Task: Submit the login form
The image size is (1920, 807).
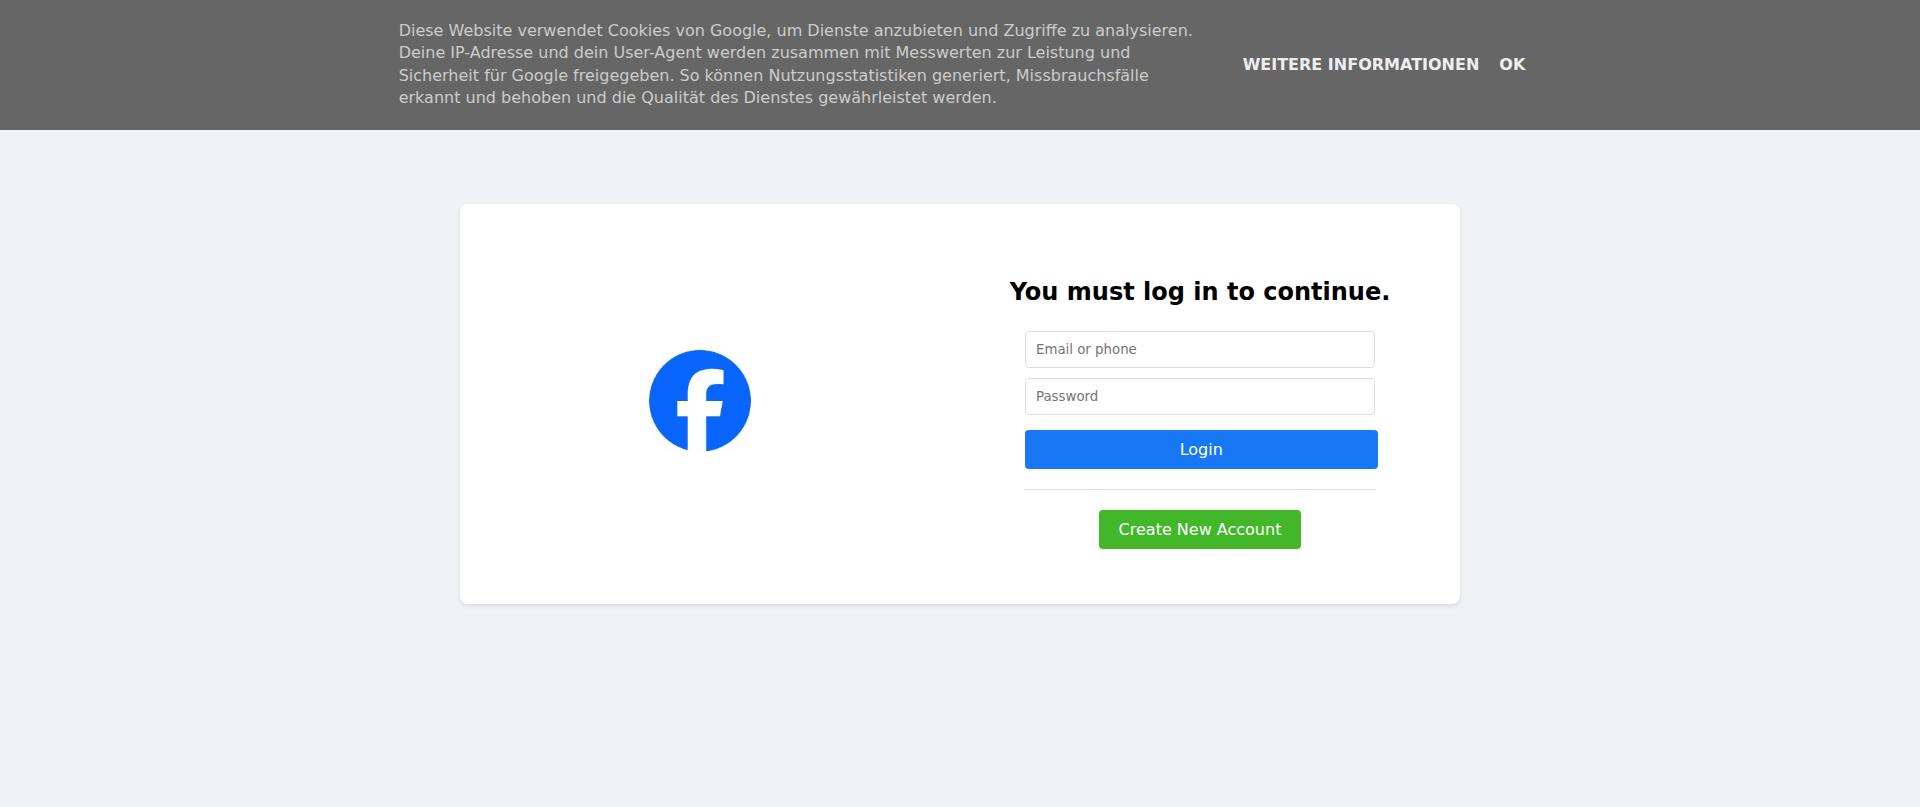Action: 1201,449
